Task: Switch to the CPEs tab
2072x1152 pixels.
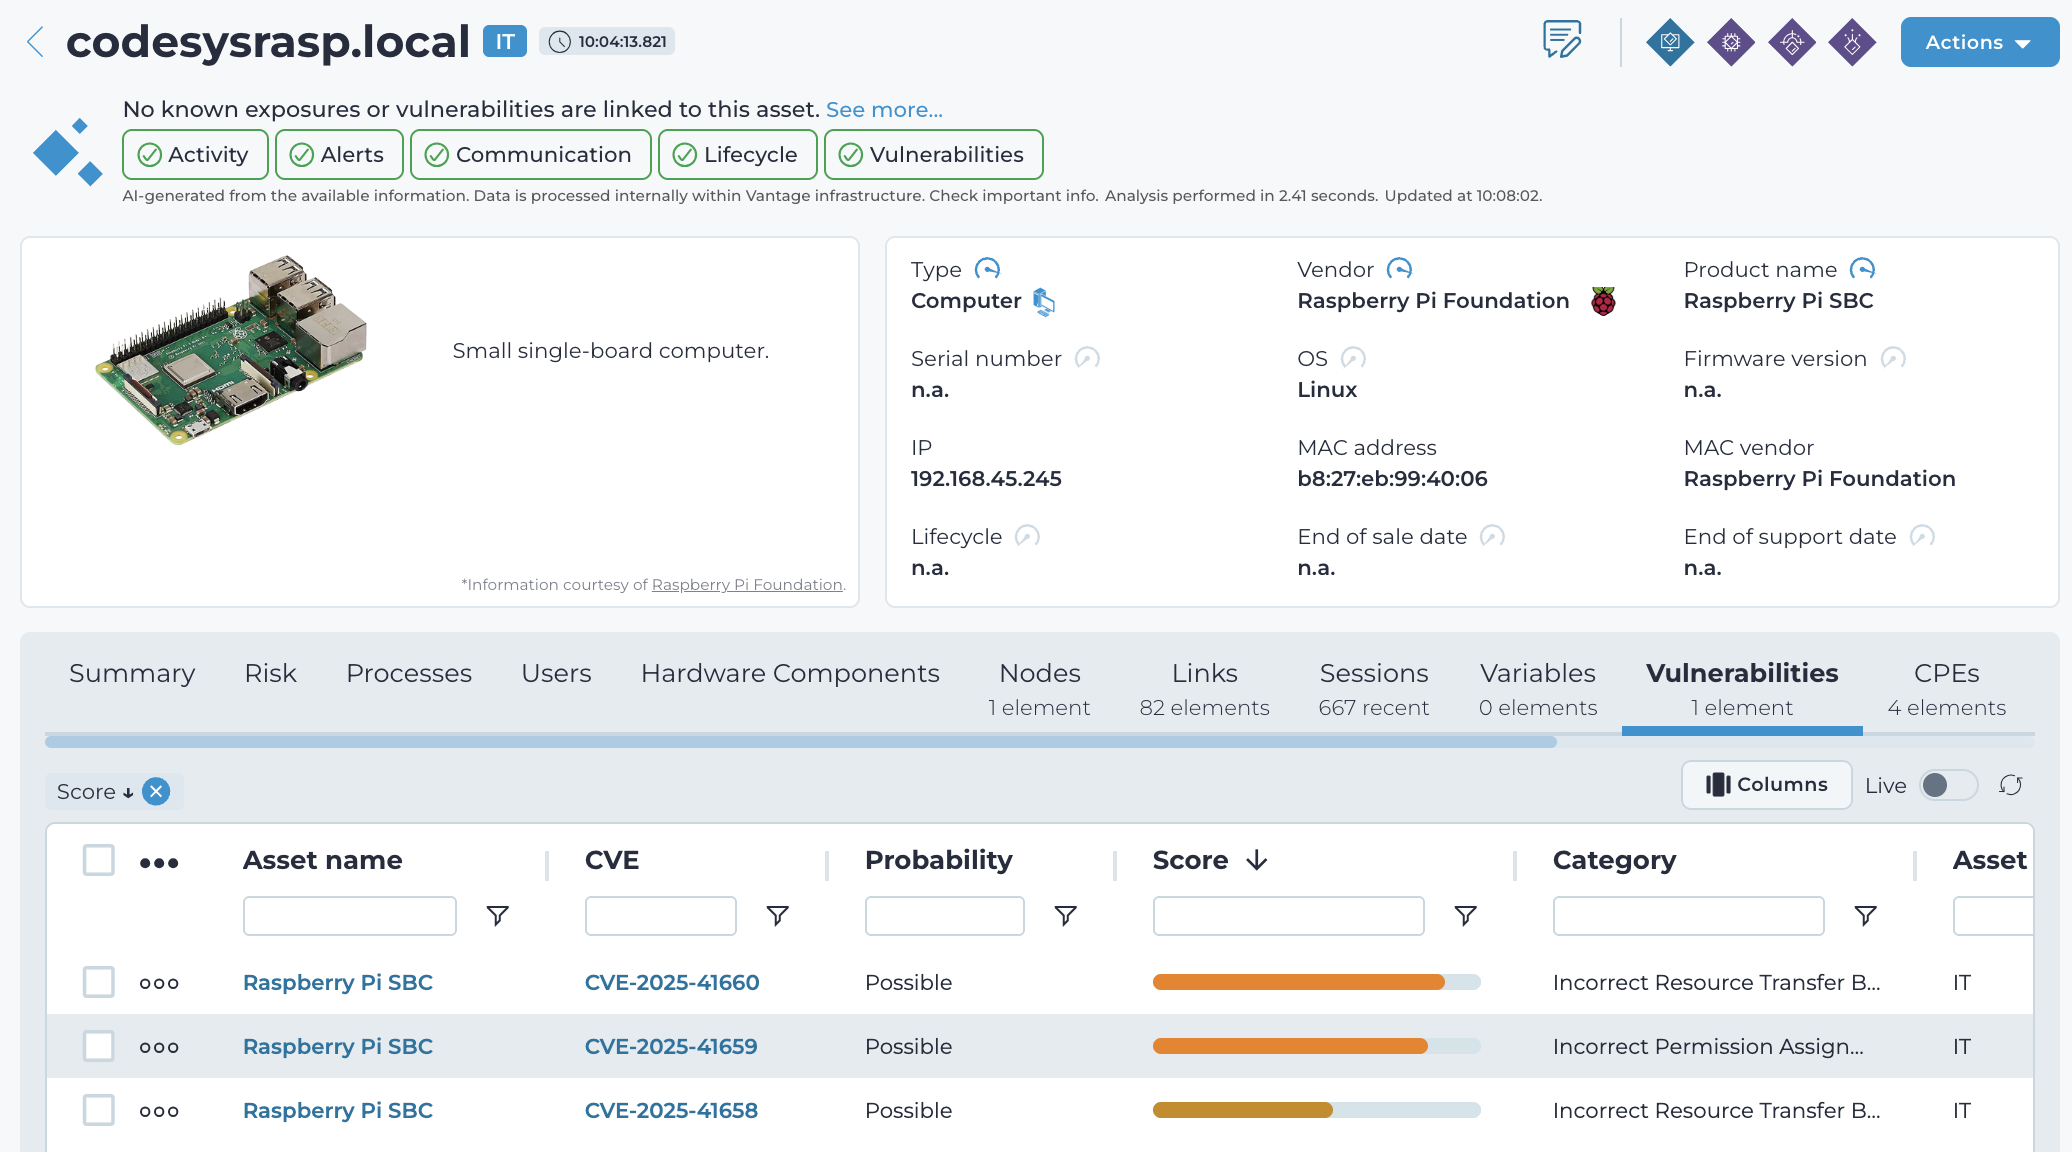Action: (1946, 689)
